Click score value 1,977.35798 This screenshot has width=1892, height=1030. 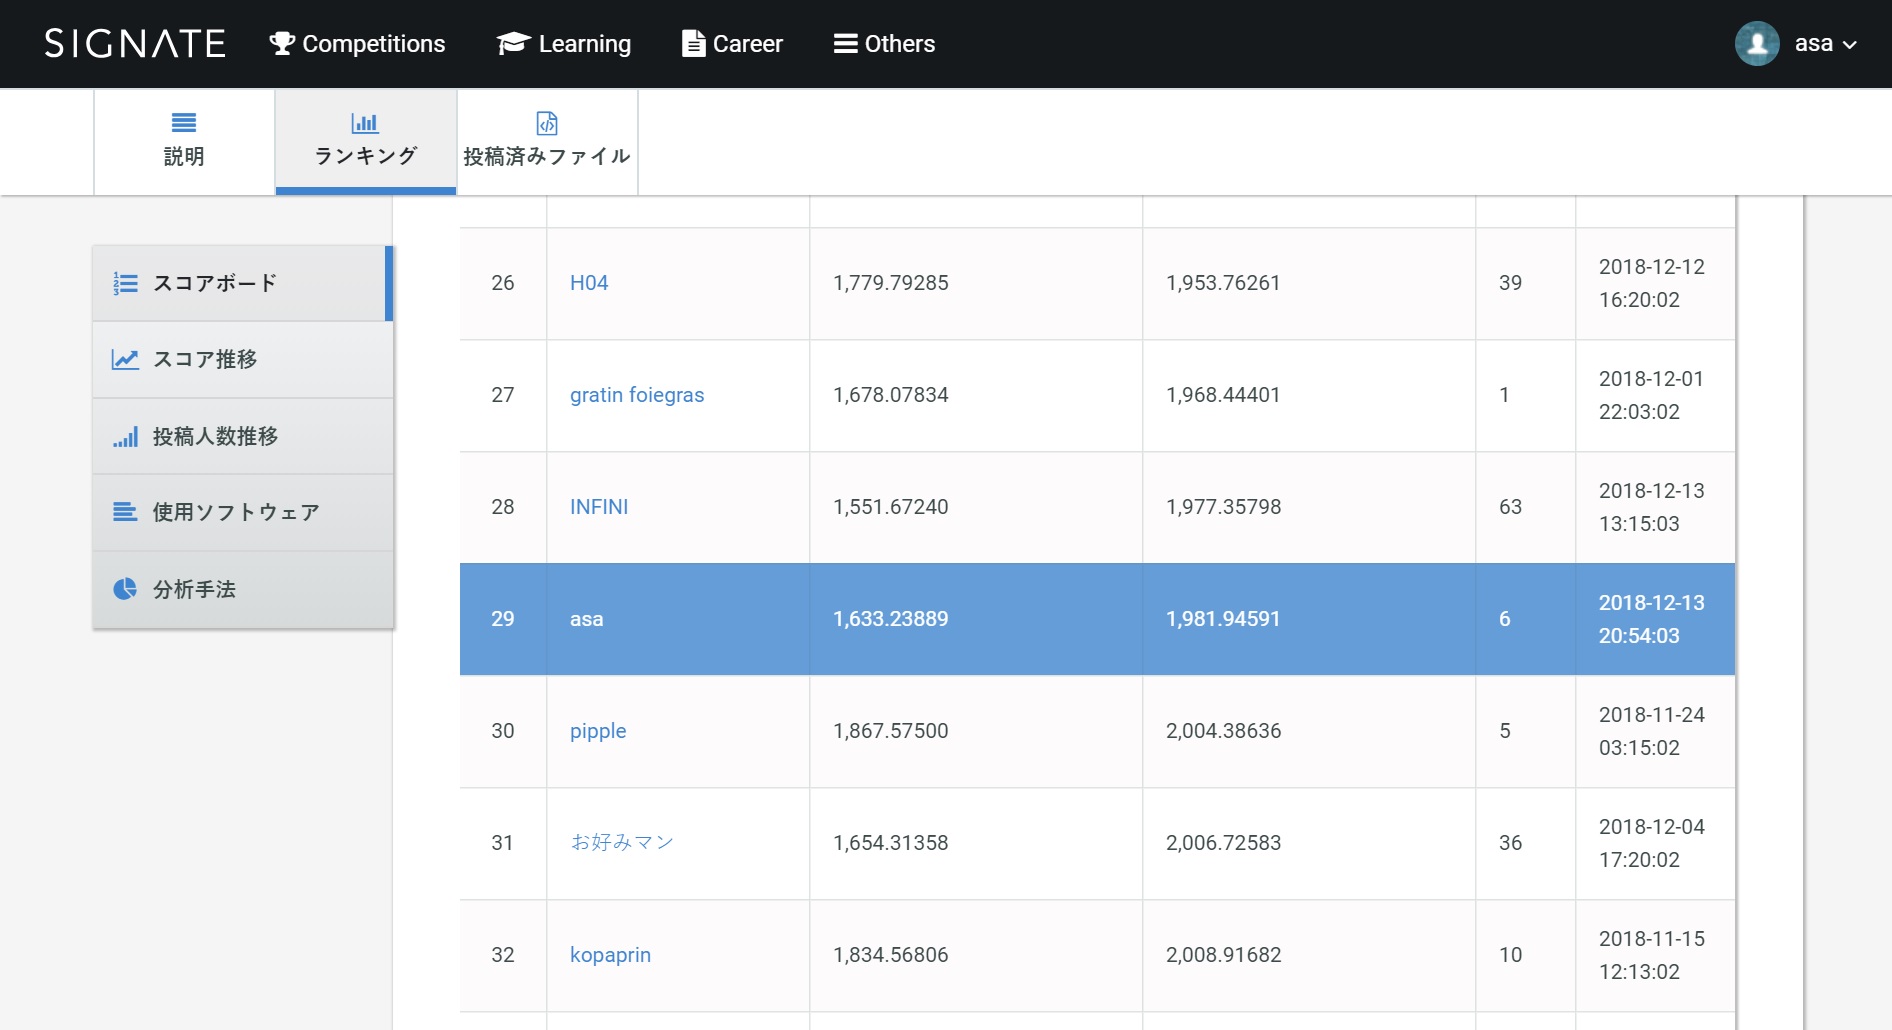[1224, 507]
